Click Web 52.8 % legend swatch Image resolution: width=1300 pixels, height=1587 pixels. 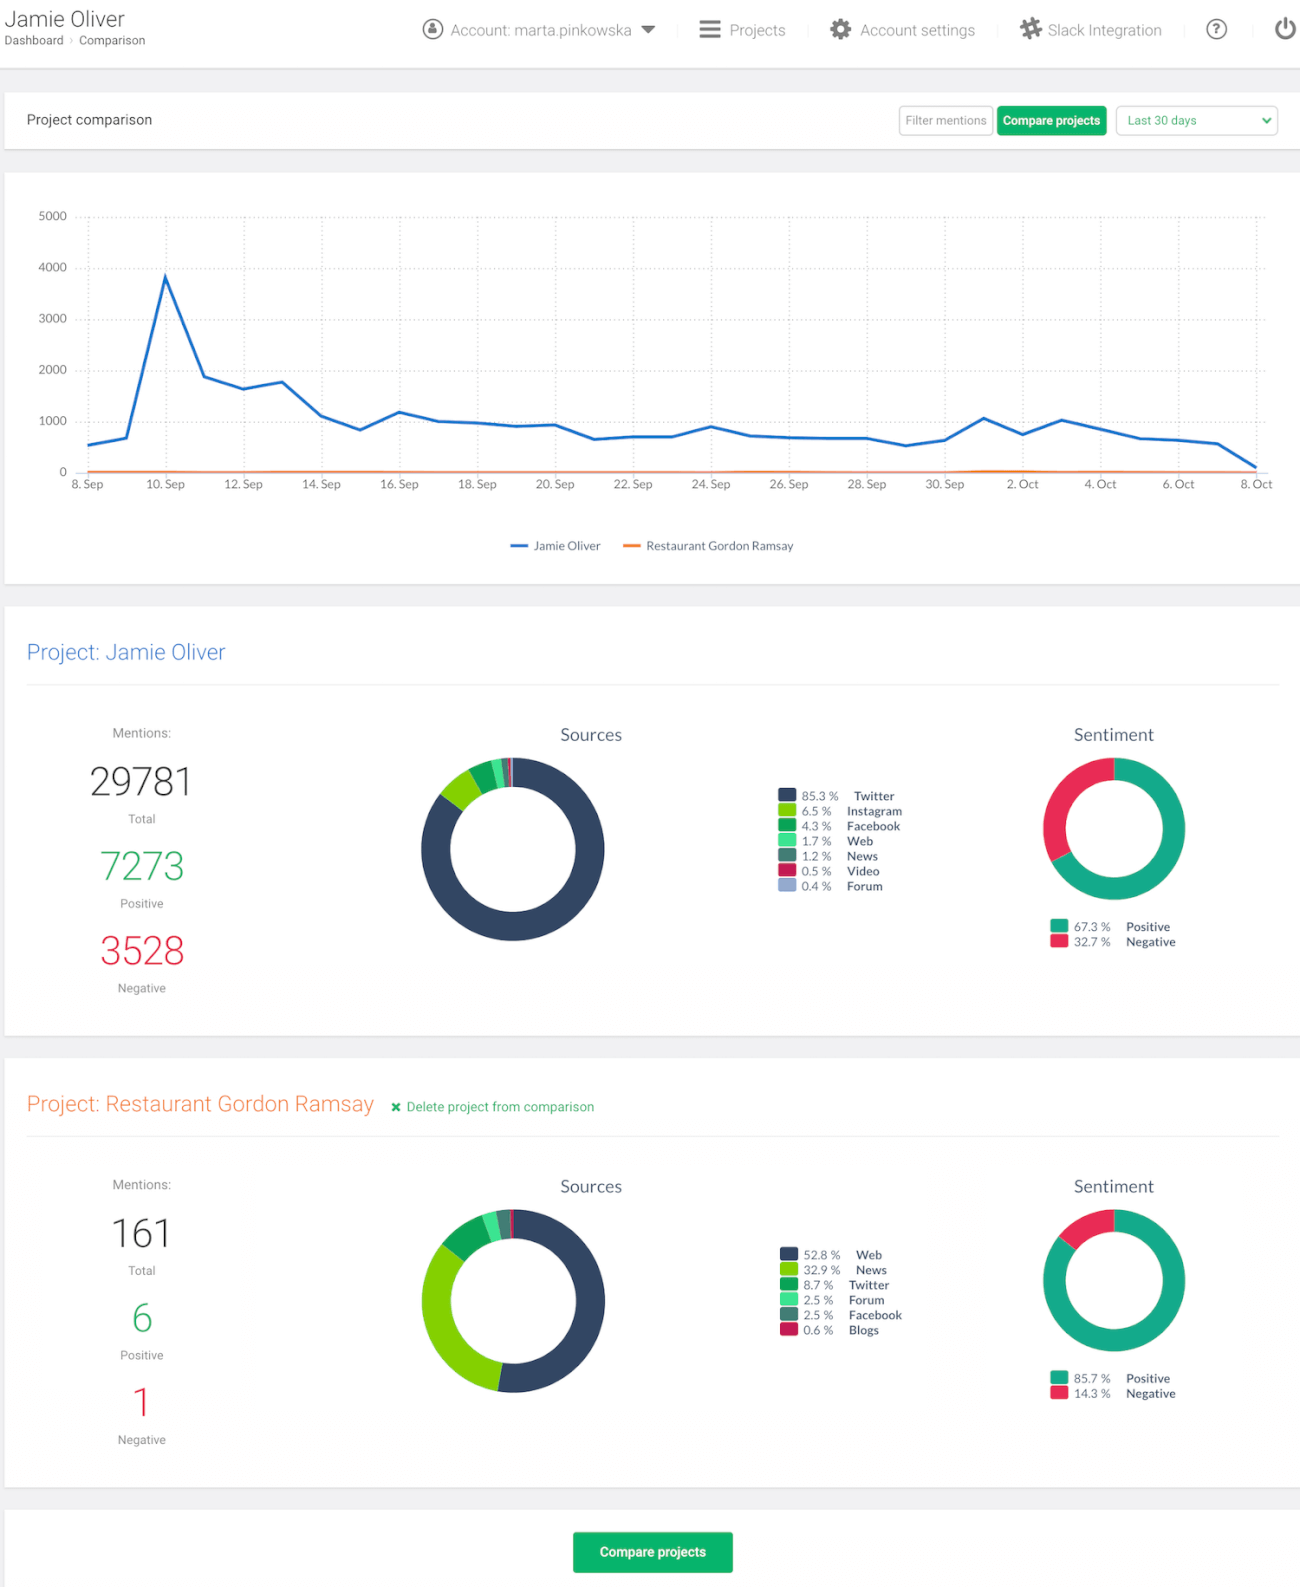pyautogui.click(x=789, y=1254)
